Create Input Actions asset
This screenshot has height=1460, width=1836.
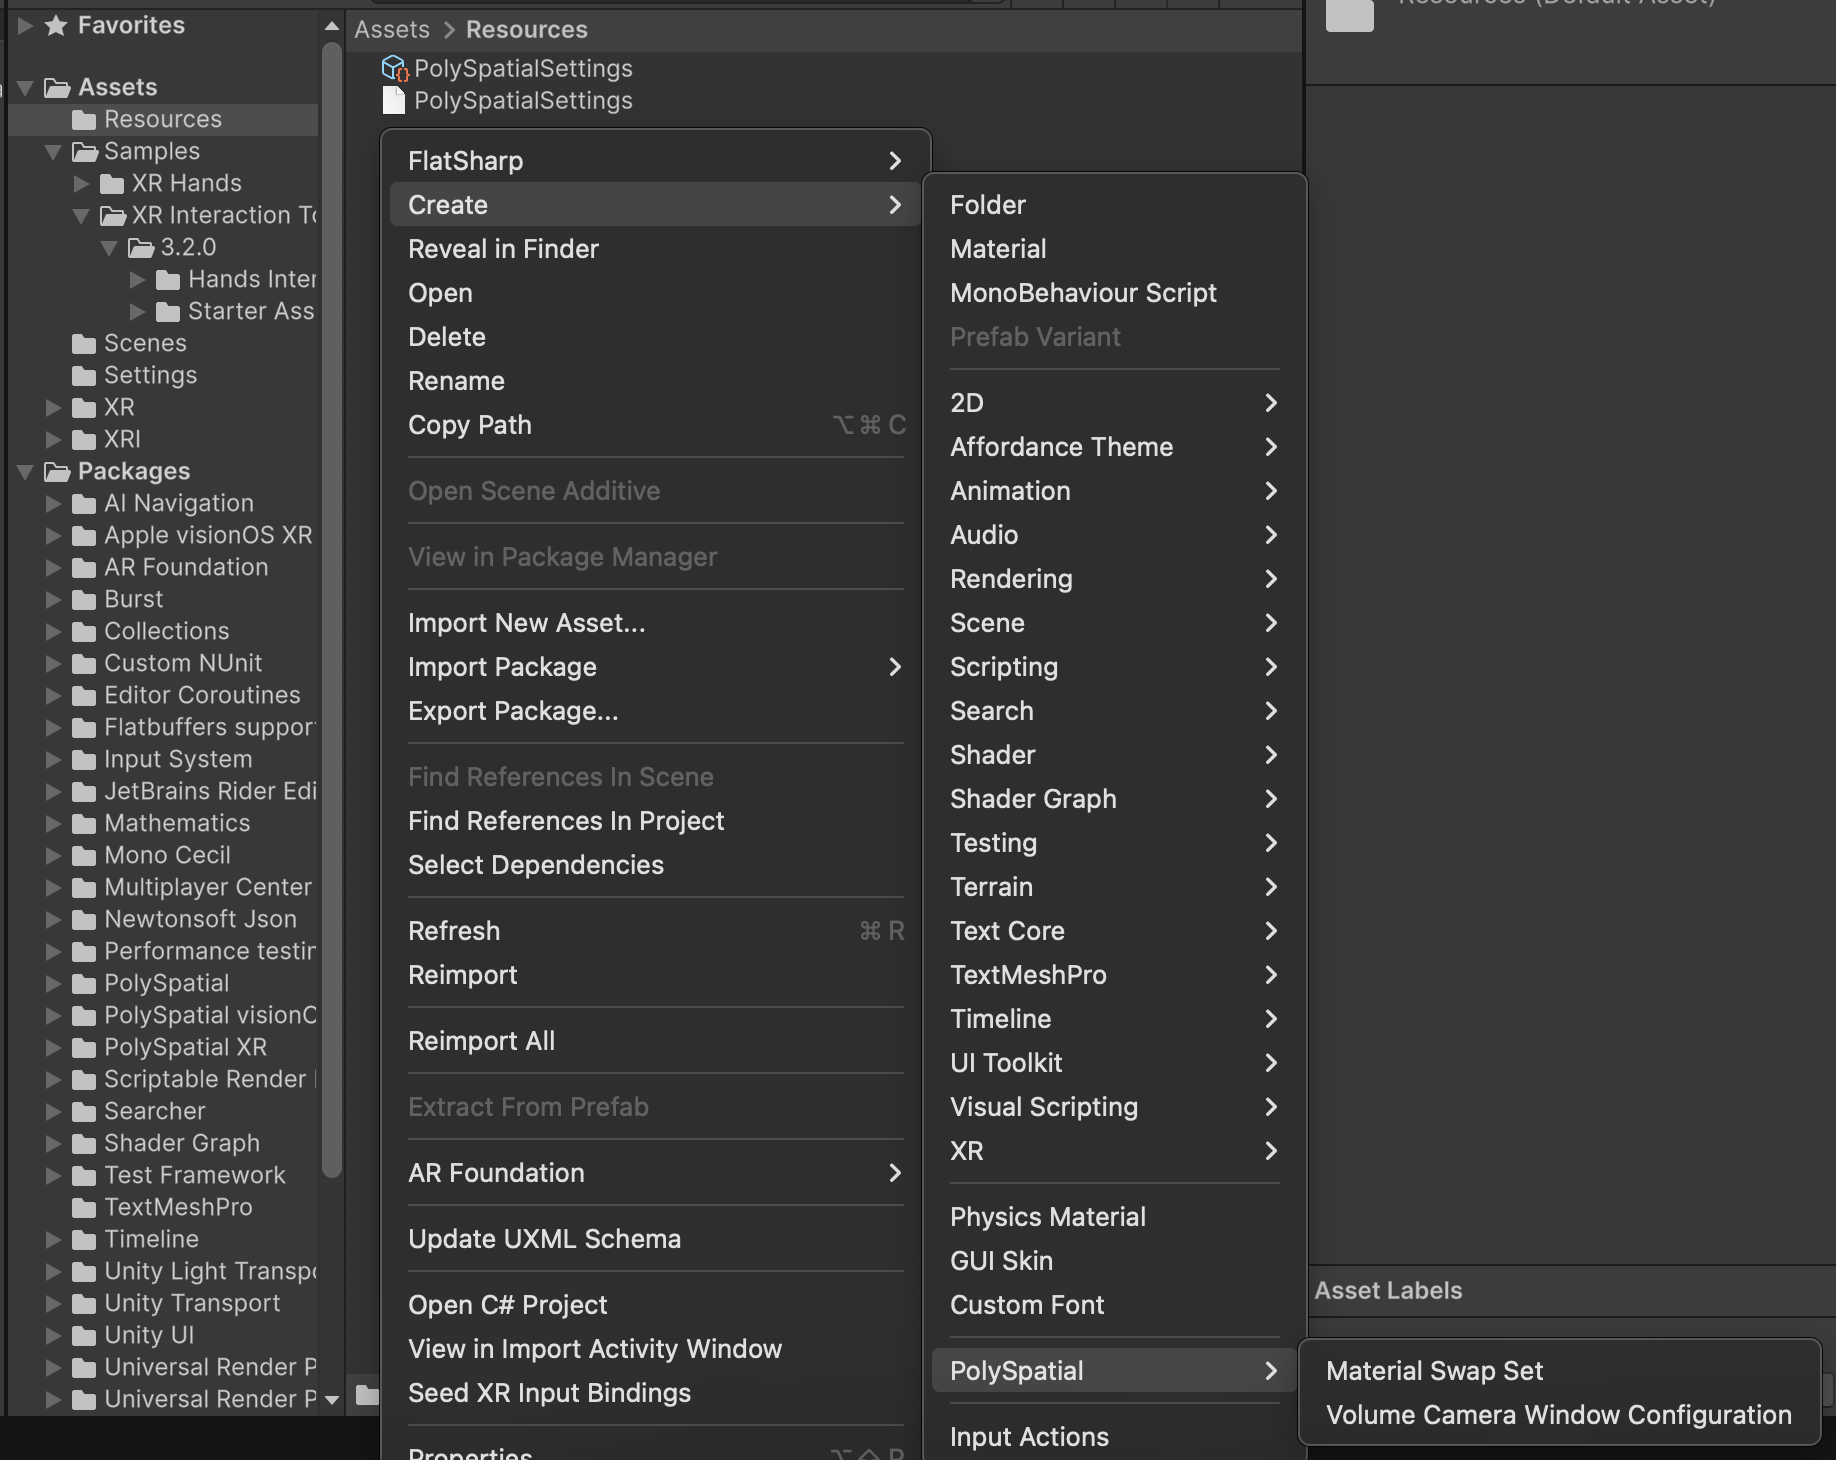click(x=1114, y=1437)
